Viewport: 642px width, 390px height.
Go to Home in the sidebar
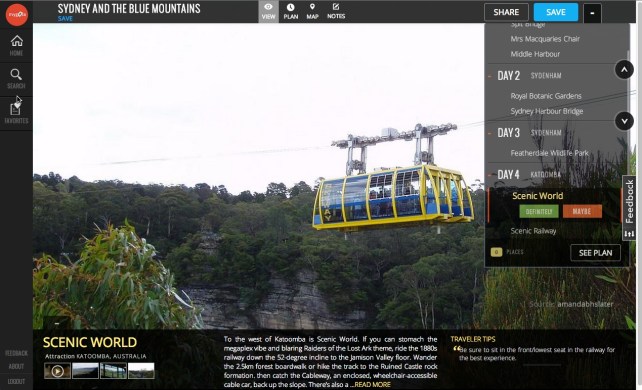click(x=16, y=45)
